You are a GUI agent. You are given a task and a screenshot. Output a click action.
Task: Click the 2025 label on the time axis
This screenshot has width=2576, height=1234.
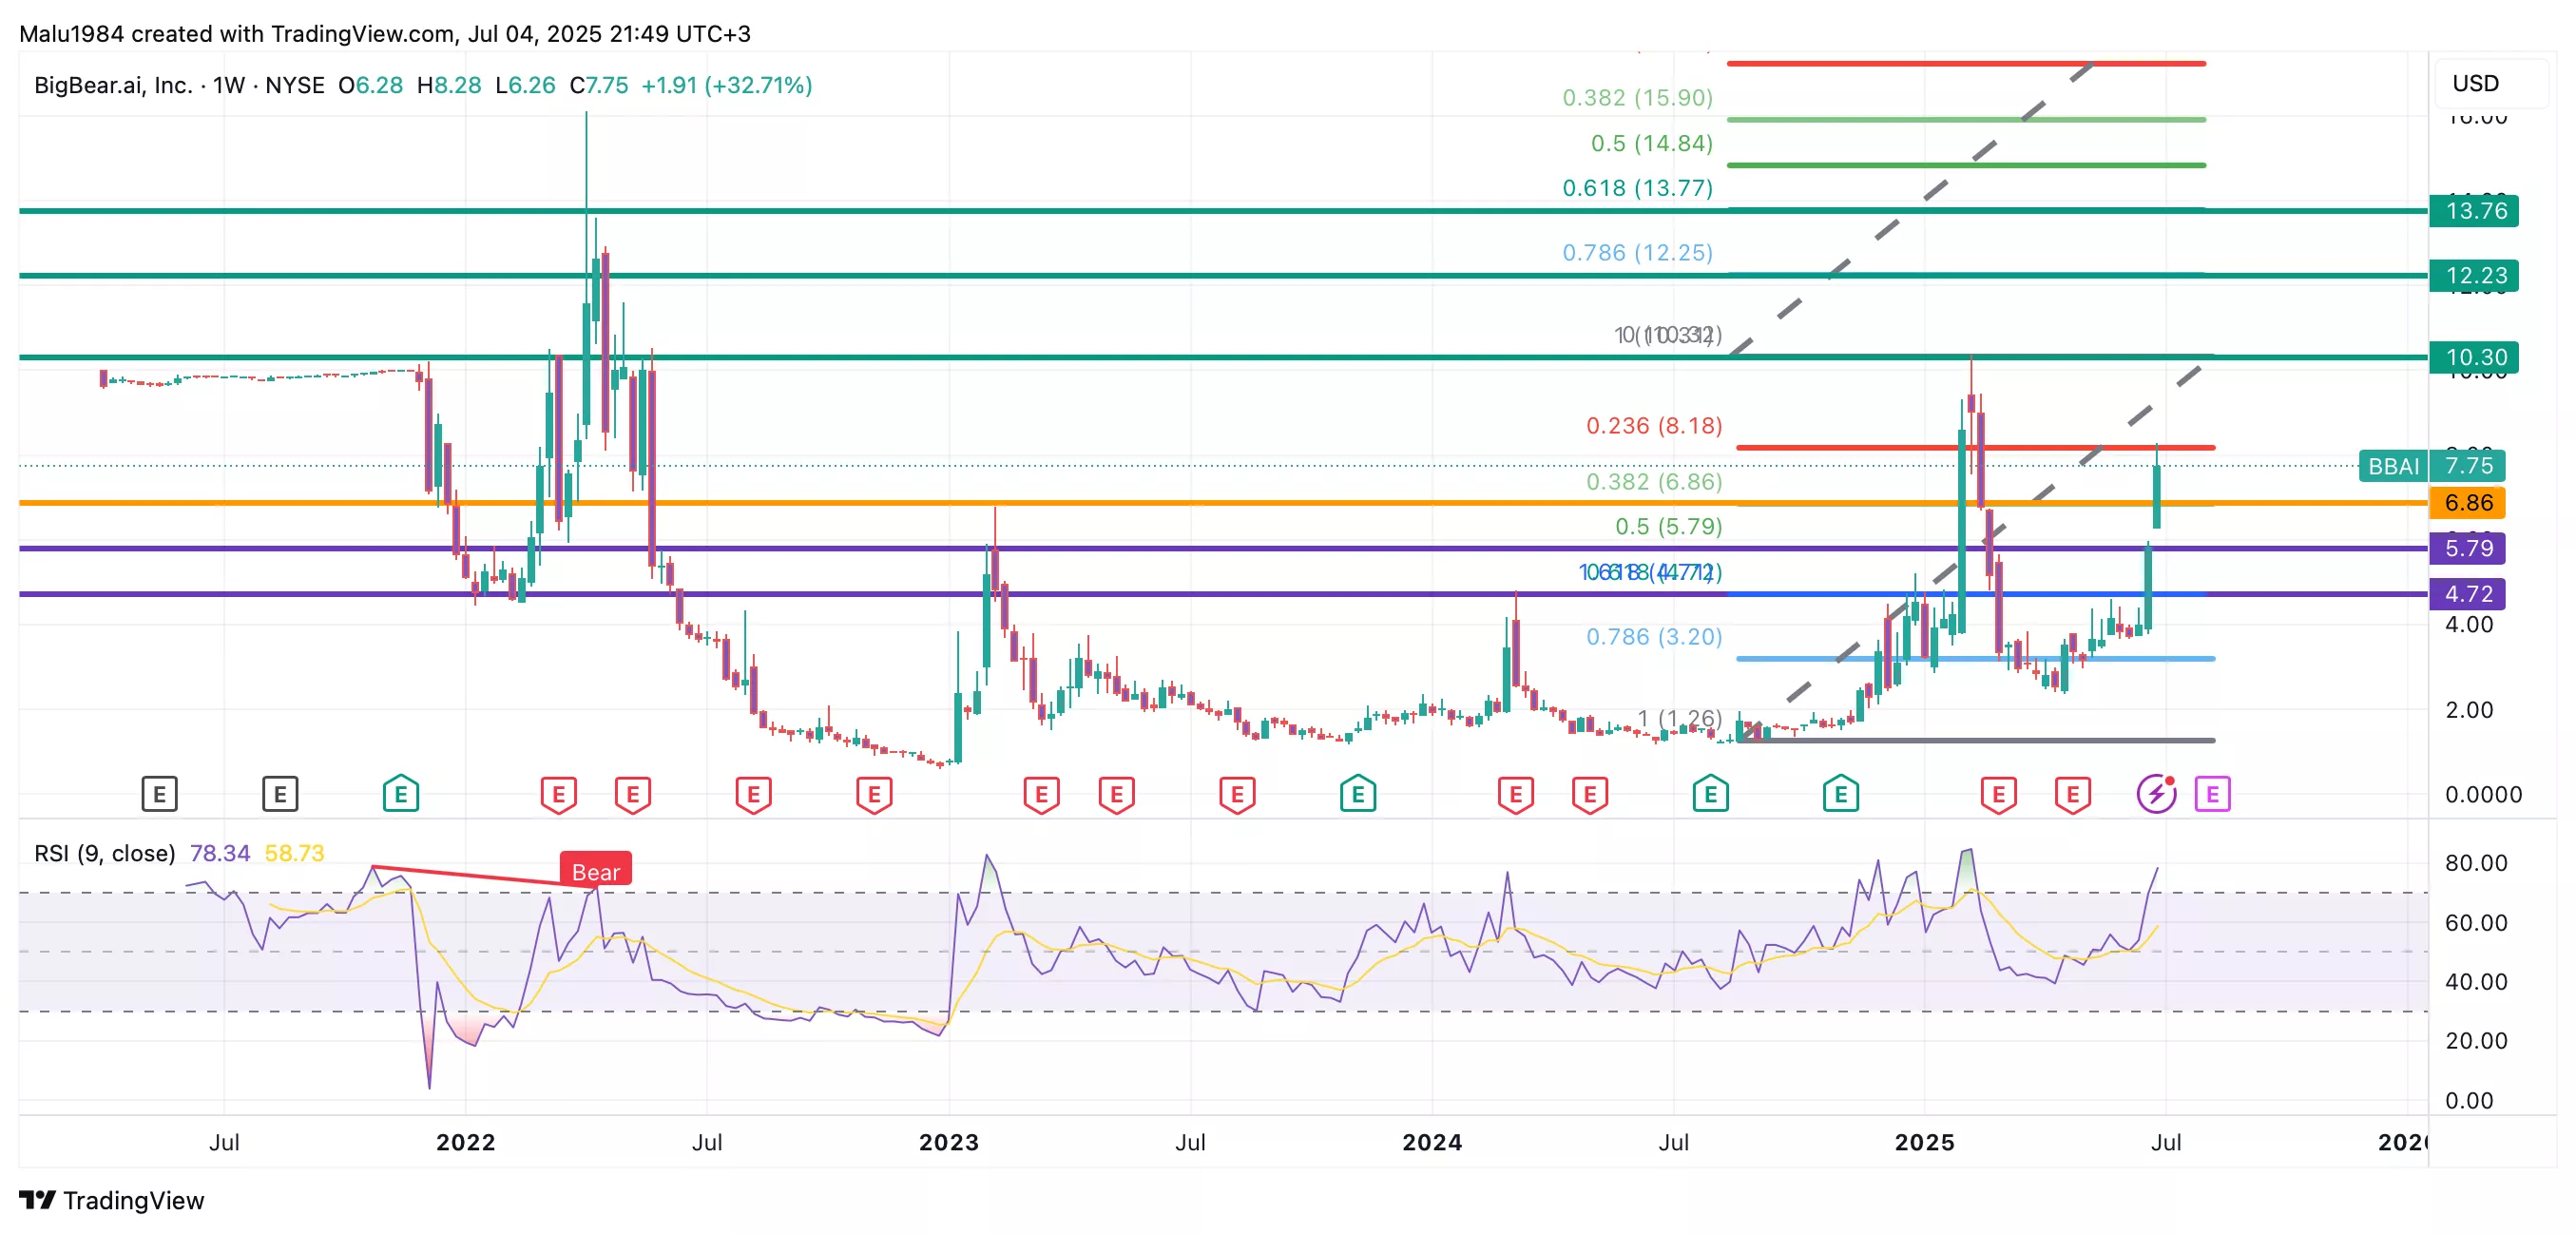(x=1923, y=1142)
